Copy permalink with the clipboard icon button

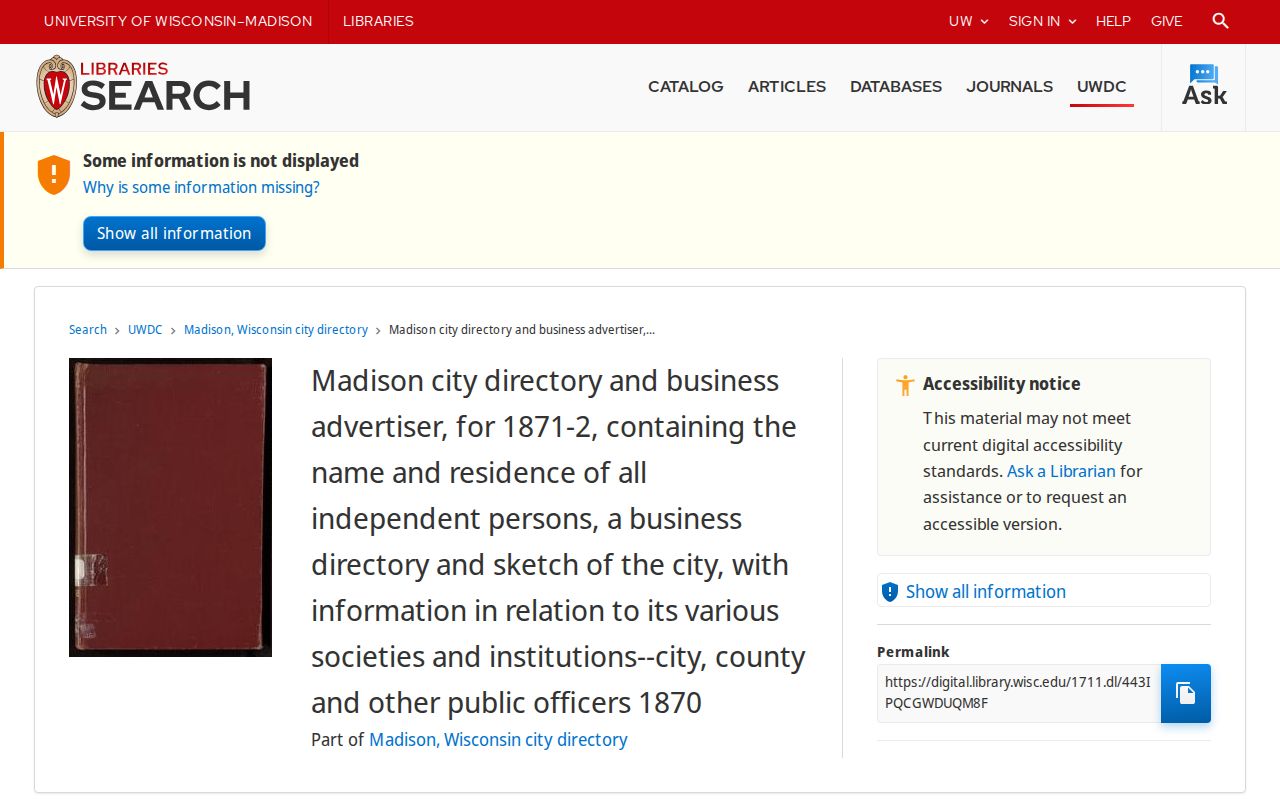coord(1185,693)
